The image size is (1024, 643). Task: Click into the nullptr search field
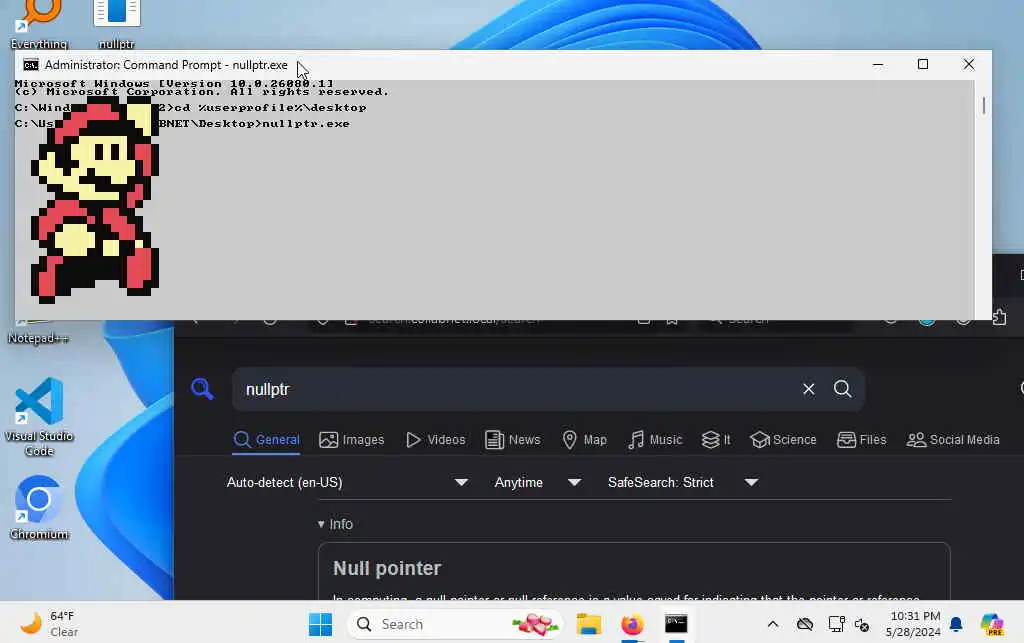[x=516, y=389]
